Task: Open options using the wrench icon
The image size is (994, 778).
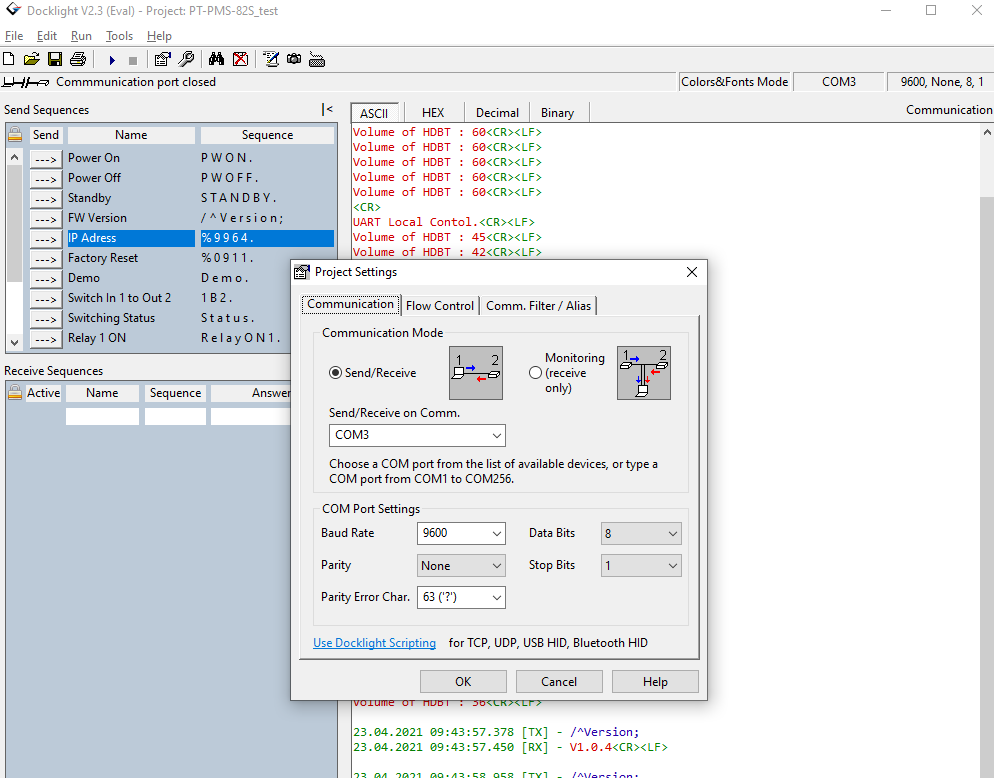Action: tap(186, 60)
